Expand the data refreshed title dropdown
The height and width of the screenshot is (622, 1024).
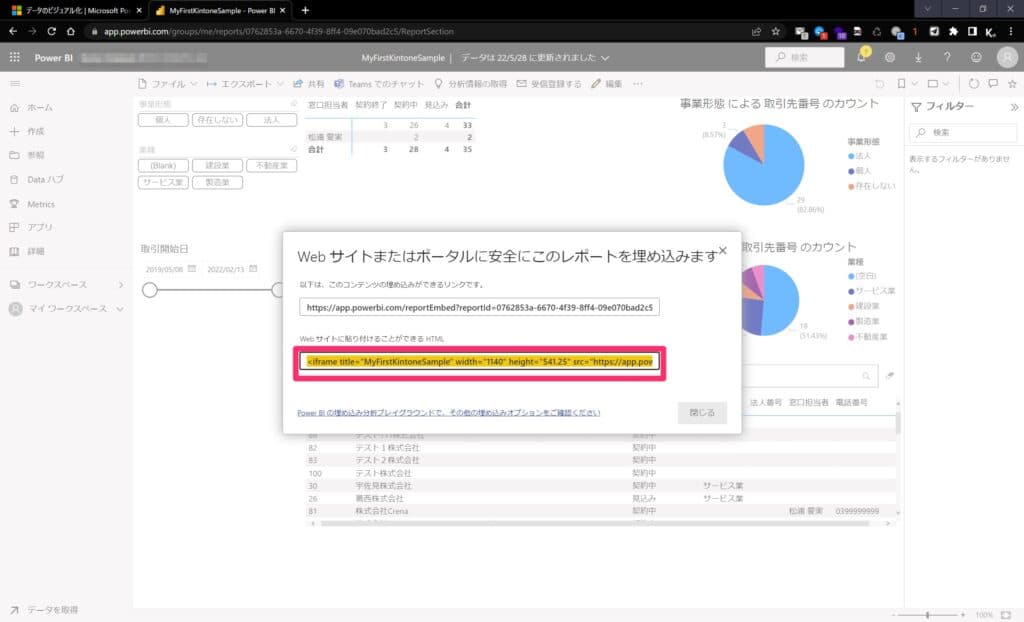tap(605, 58)
